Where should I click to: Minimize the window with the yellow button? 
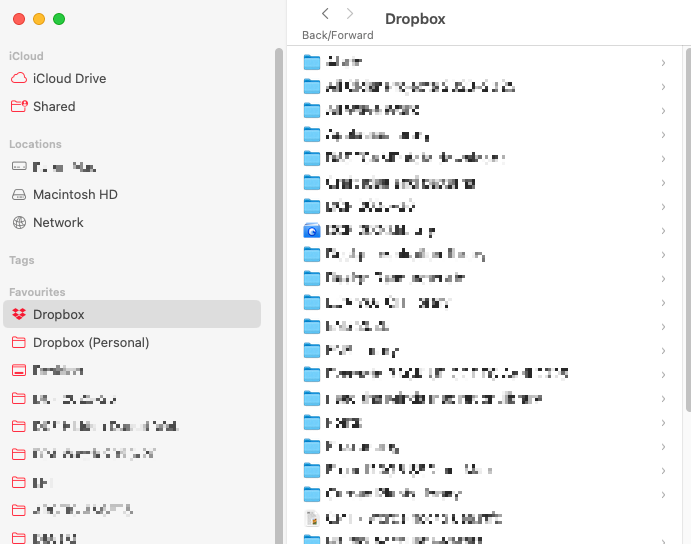coord(39,19)
